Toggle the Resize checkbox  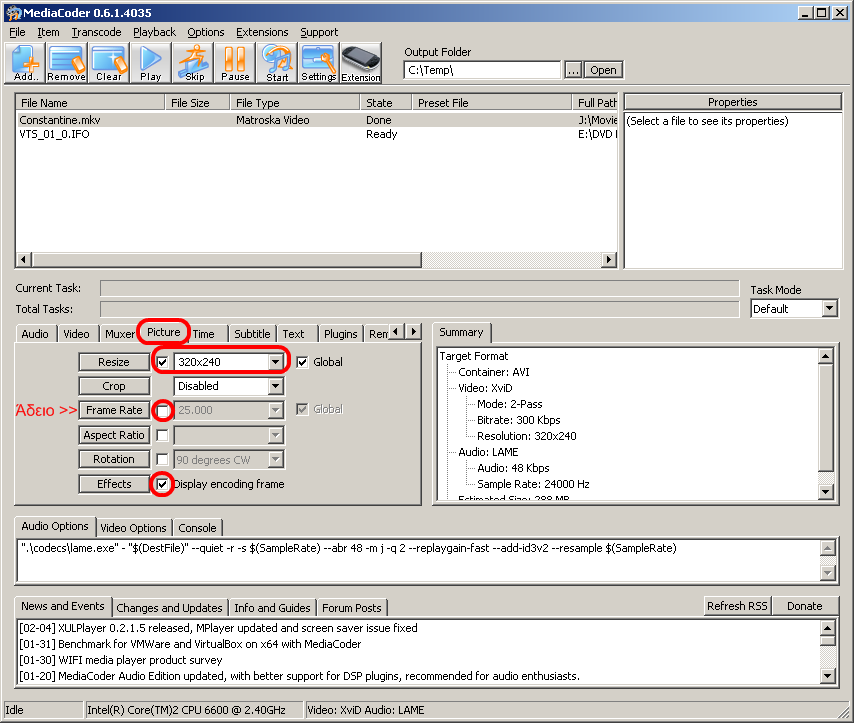click(x=162, y=362)
